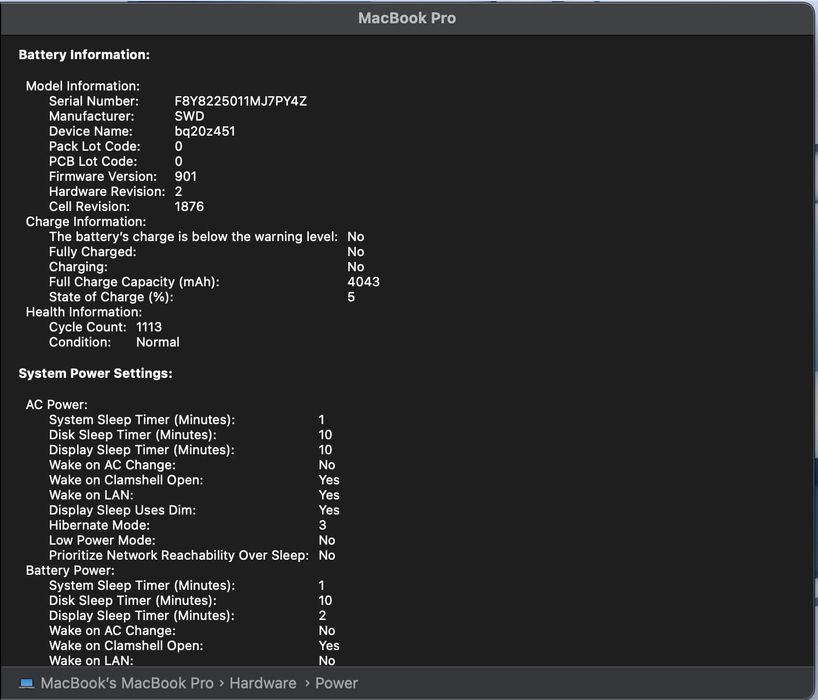Select "Power" in the path bar
The width and height of the screenshot is (818, 700).
336,683
